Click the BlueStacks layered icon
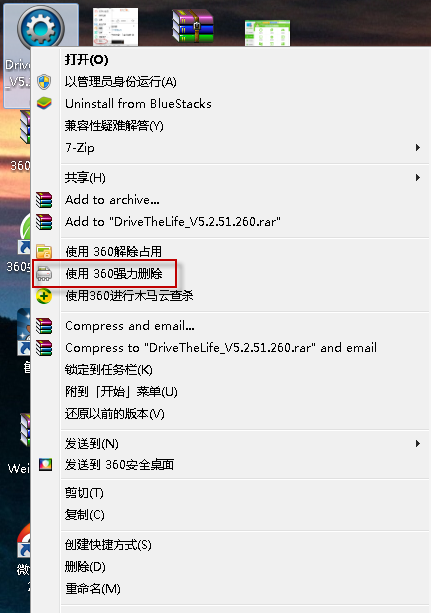The height and width of the screenshot is (613, 431). 44,103
